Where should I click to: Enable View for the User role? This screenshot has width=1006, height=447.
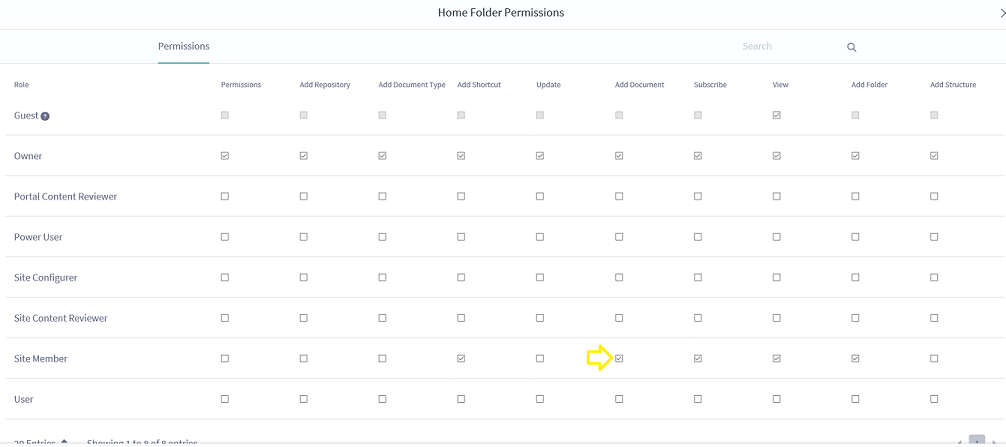click(x=776, y=399)
